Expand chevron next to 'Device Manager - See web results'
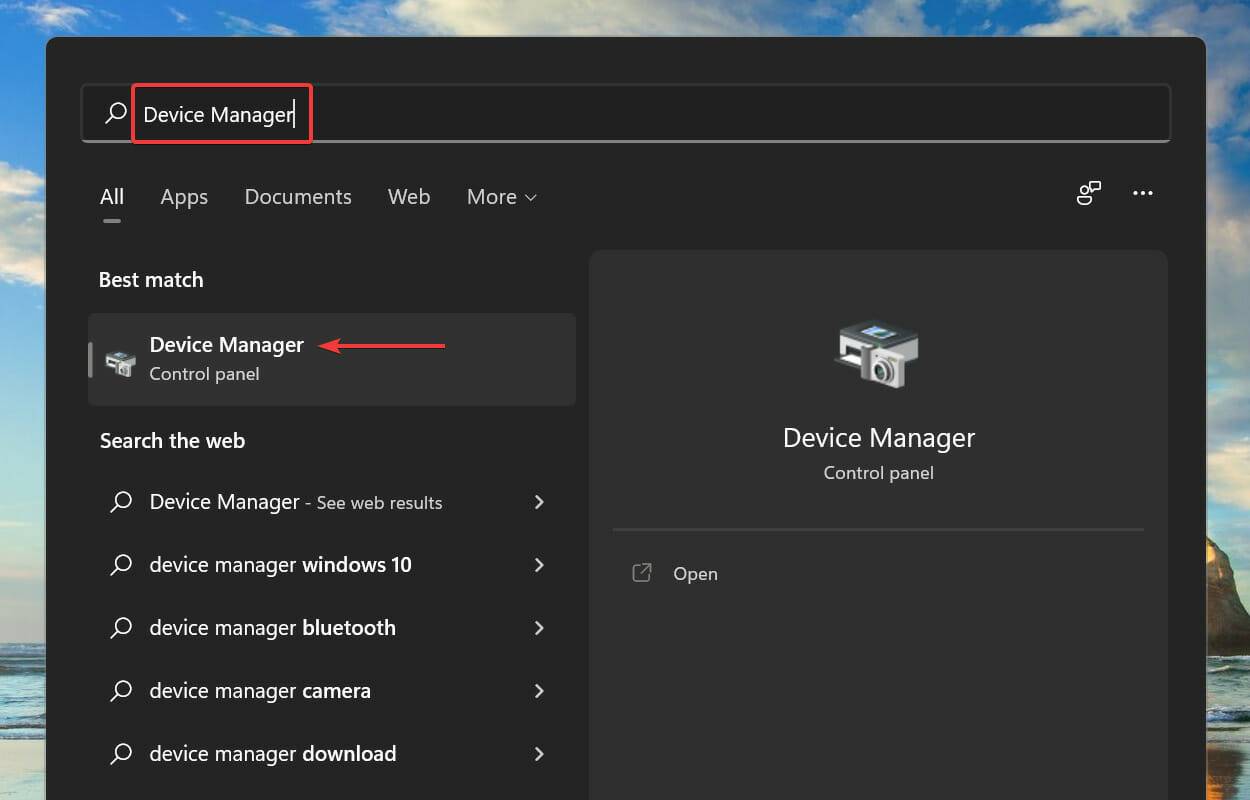Screen dimensions: 1250x800 click(x=539, y=502)
